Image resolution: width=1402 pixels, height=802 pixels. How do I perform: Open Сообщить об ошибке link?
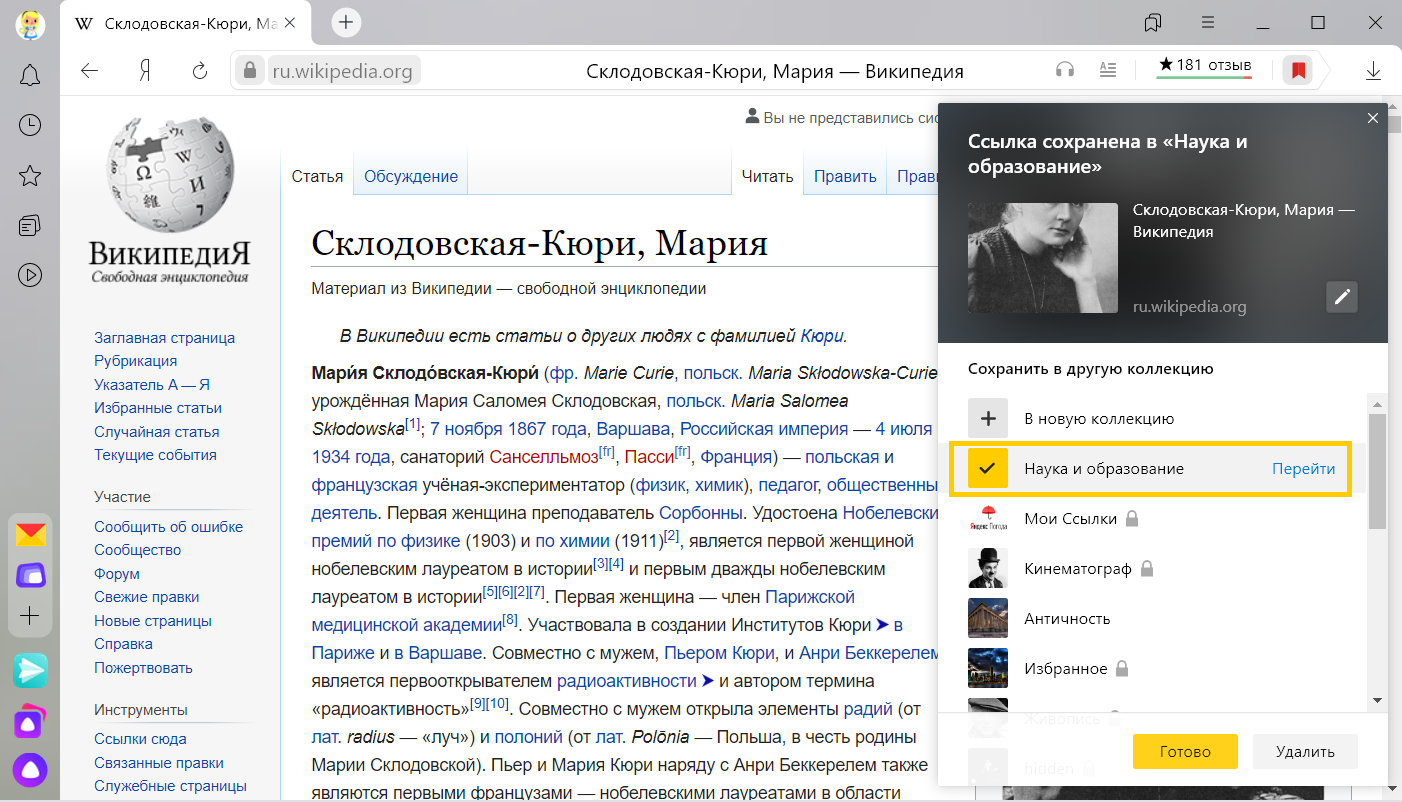pos(168,527)
